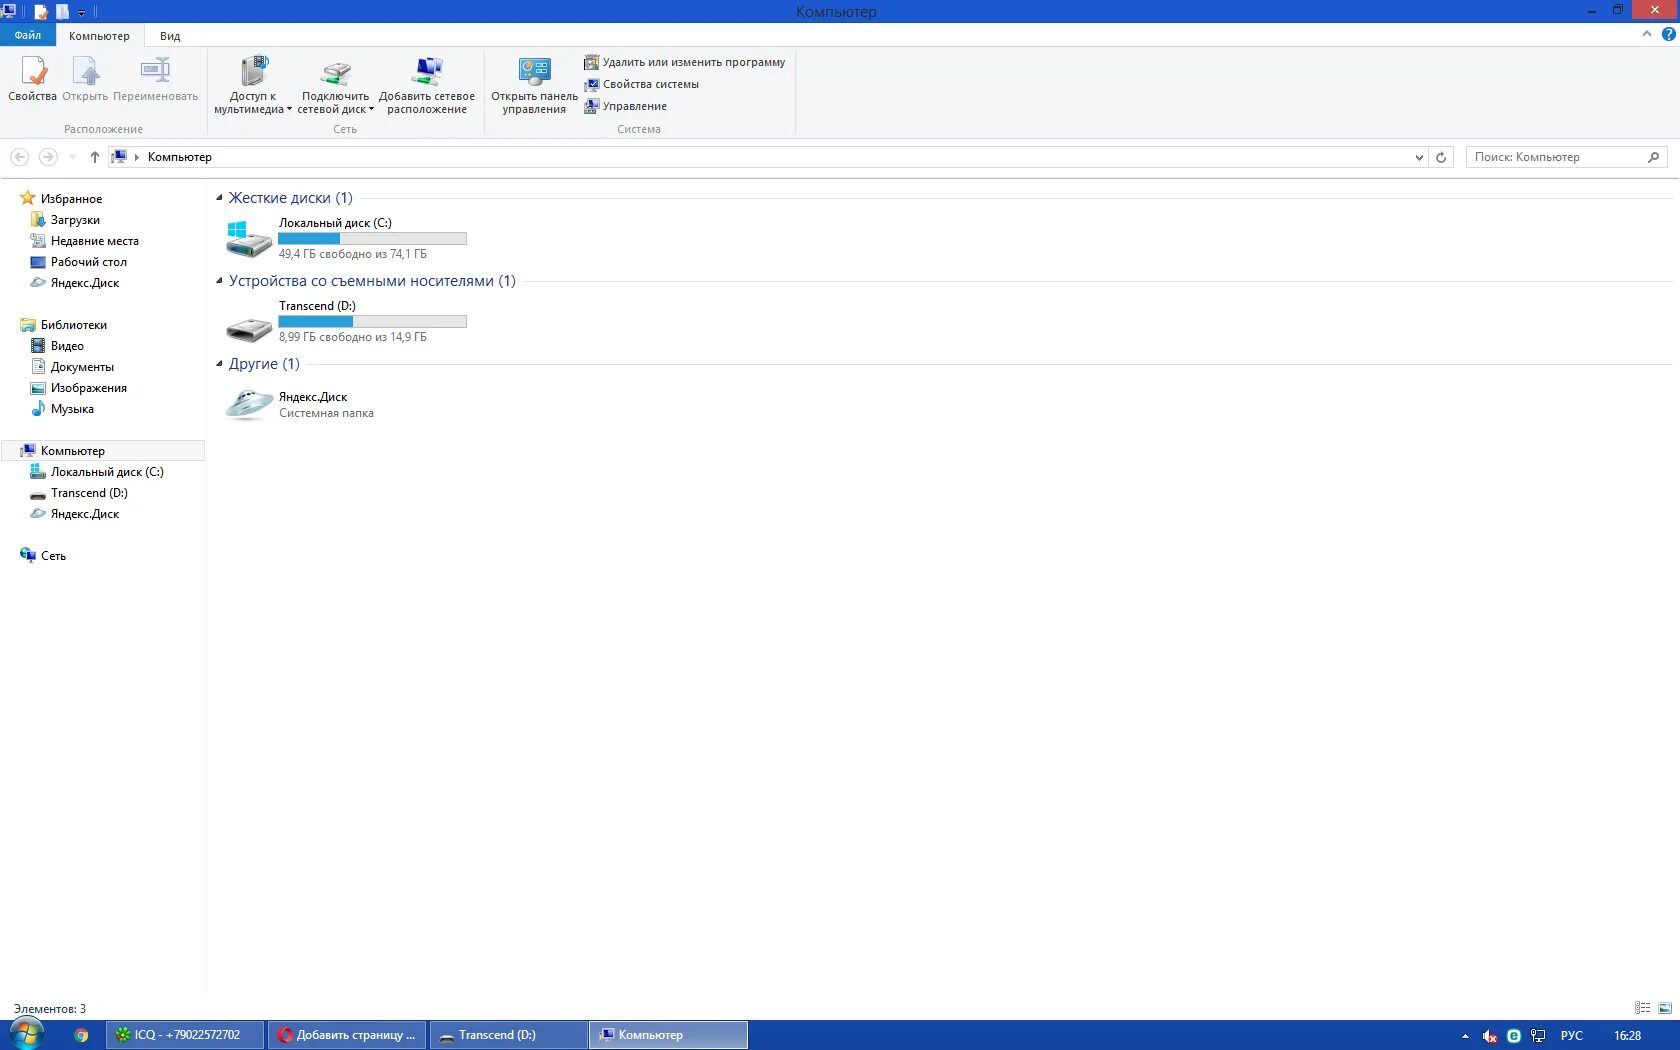Collapse the Другие (1) group

[x=219, y=364]
